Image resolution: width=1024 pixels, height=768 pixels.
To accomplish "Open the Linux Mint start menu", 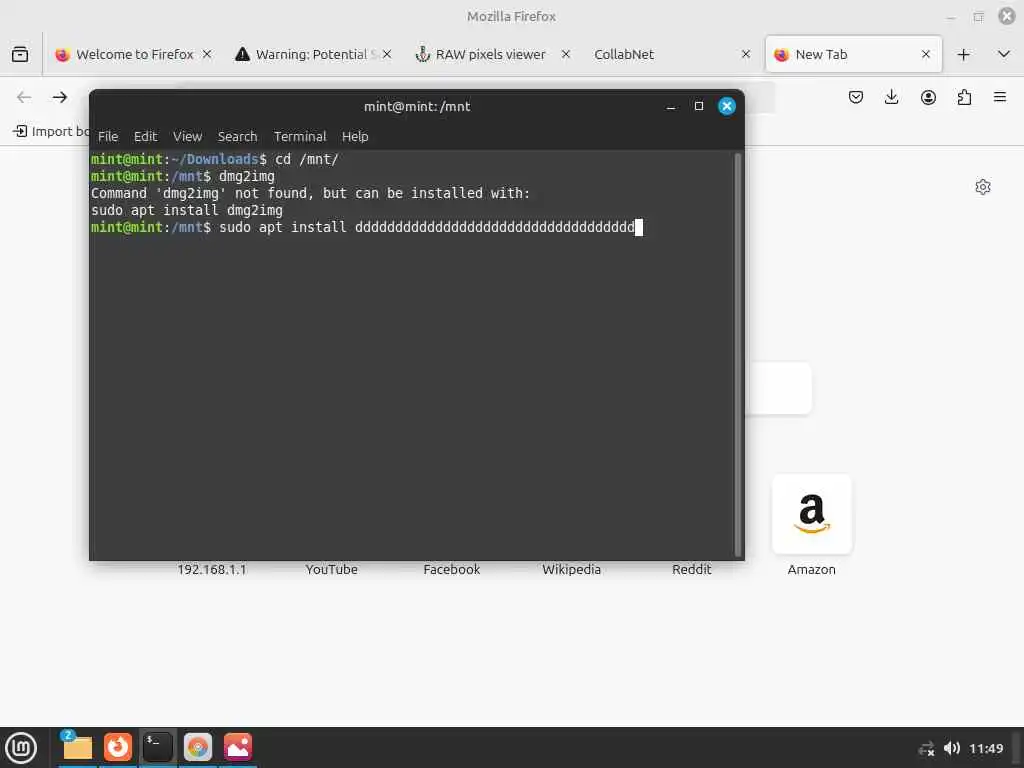I will click(22, 748).
